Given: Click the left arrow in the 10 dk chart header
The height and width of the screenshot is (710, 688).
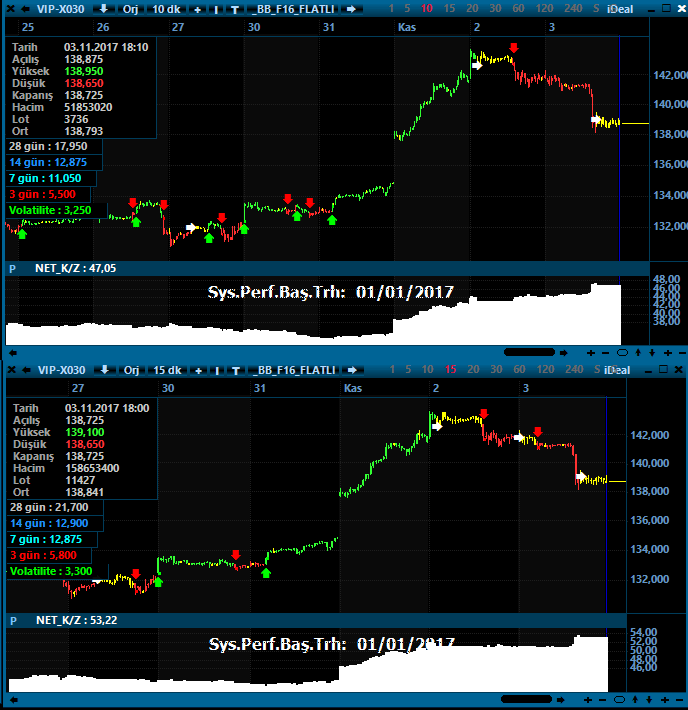Looking at the screenshot, I should point(25,9).
